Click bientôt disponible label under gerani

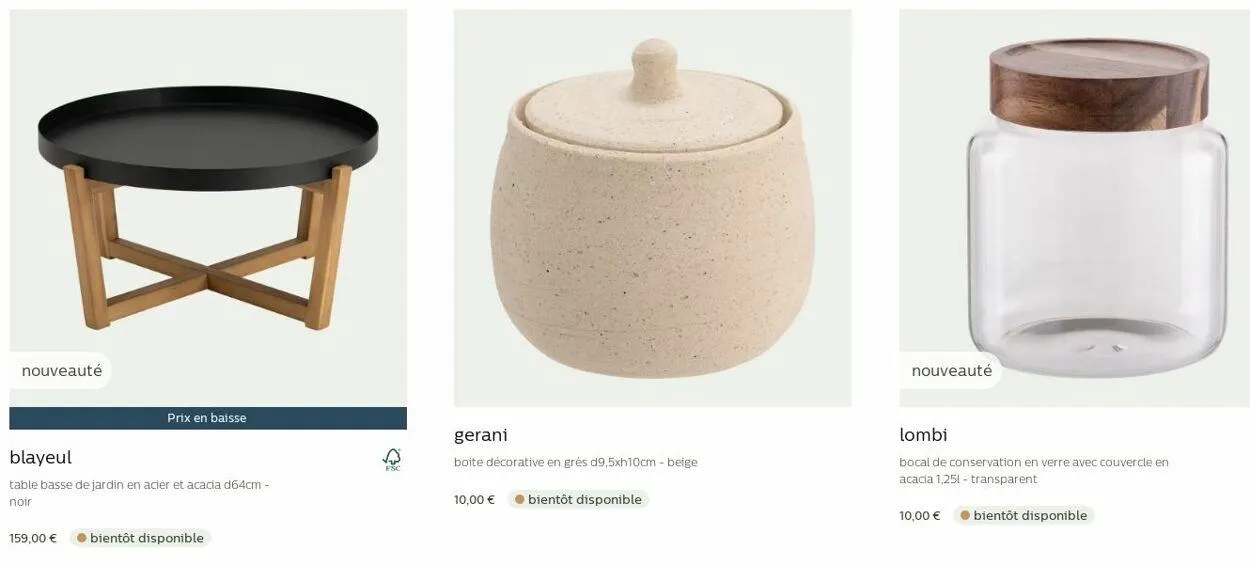[584, 499]
